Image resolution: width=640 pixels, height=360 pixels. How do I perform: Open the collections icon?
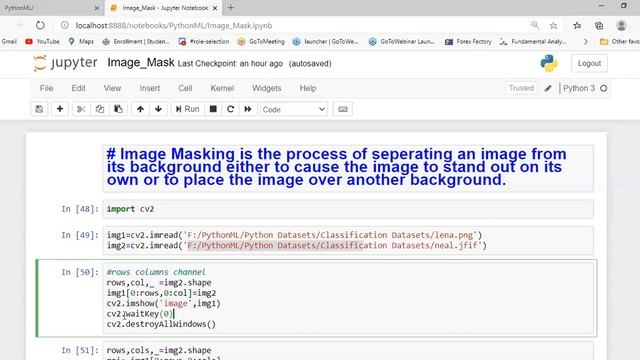[x=599, y=25]
